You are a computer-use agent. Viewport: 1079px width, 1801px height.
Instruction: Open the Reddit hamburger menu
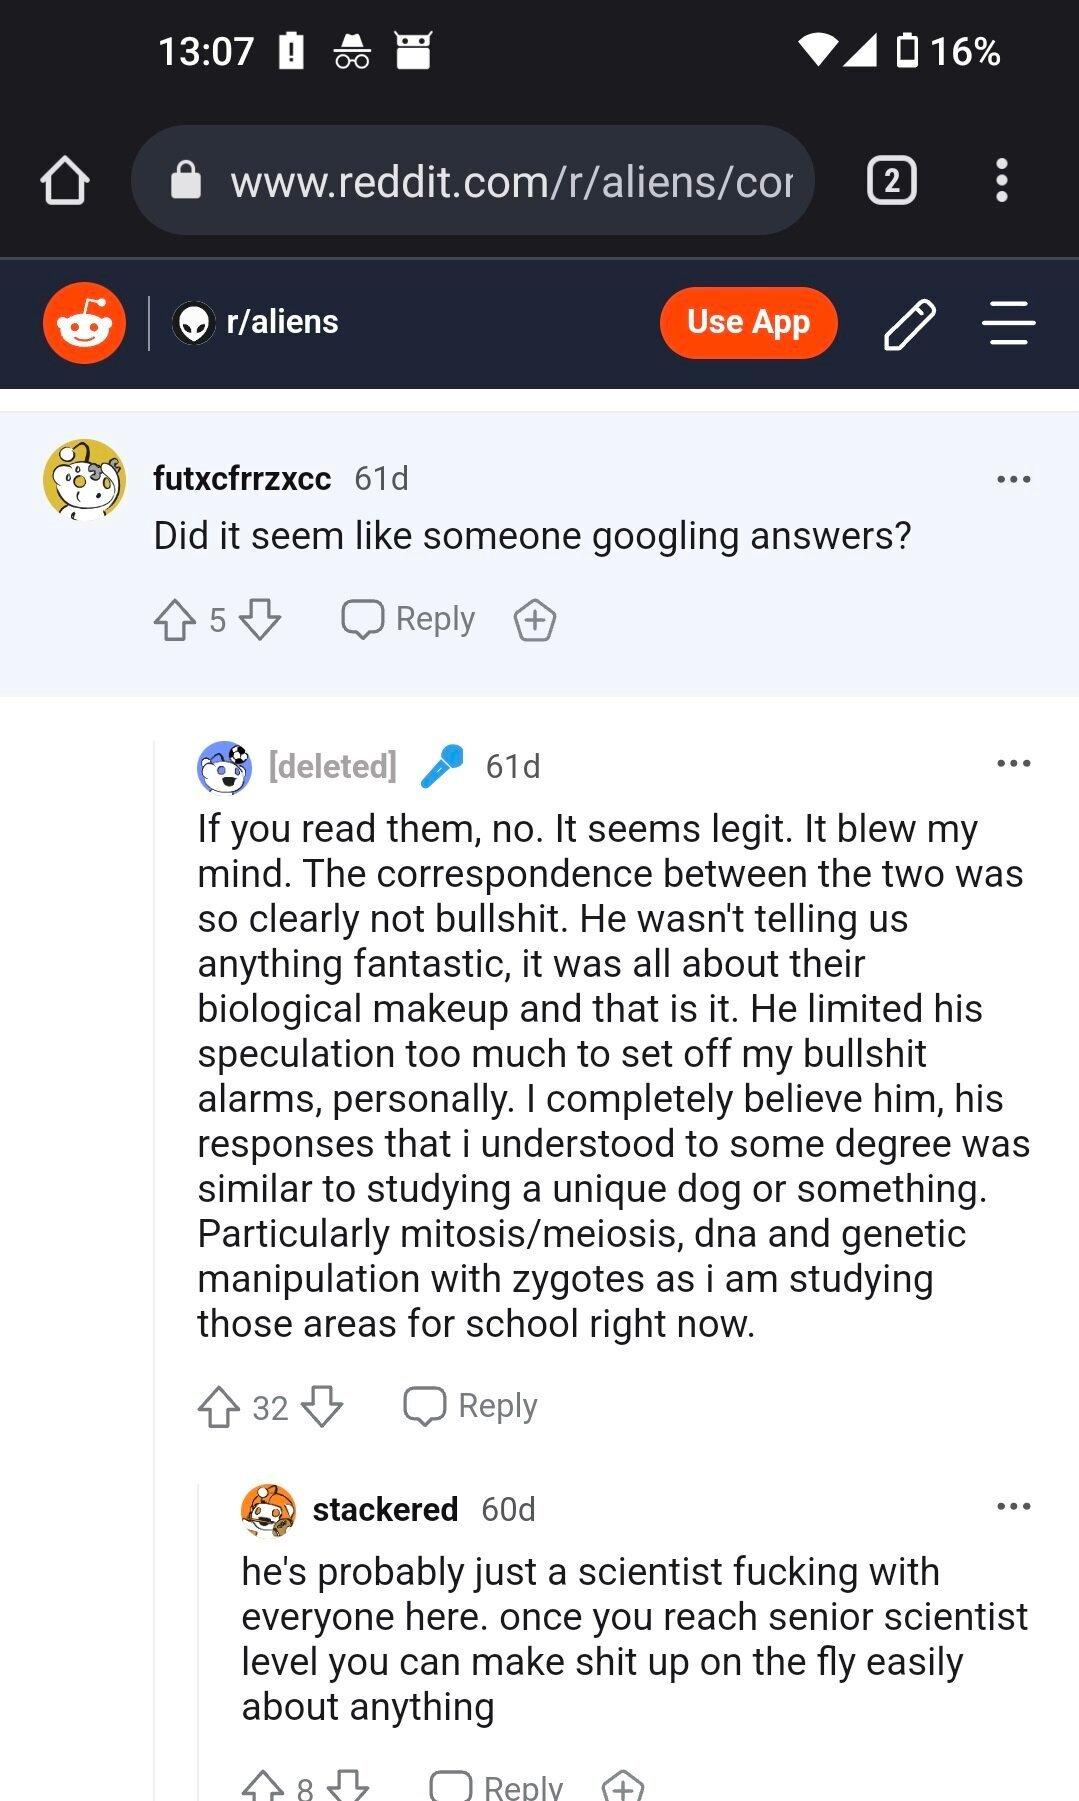pyautogui.click(x=1007, y=323)
